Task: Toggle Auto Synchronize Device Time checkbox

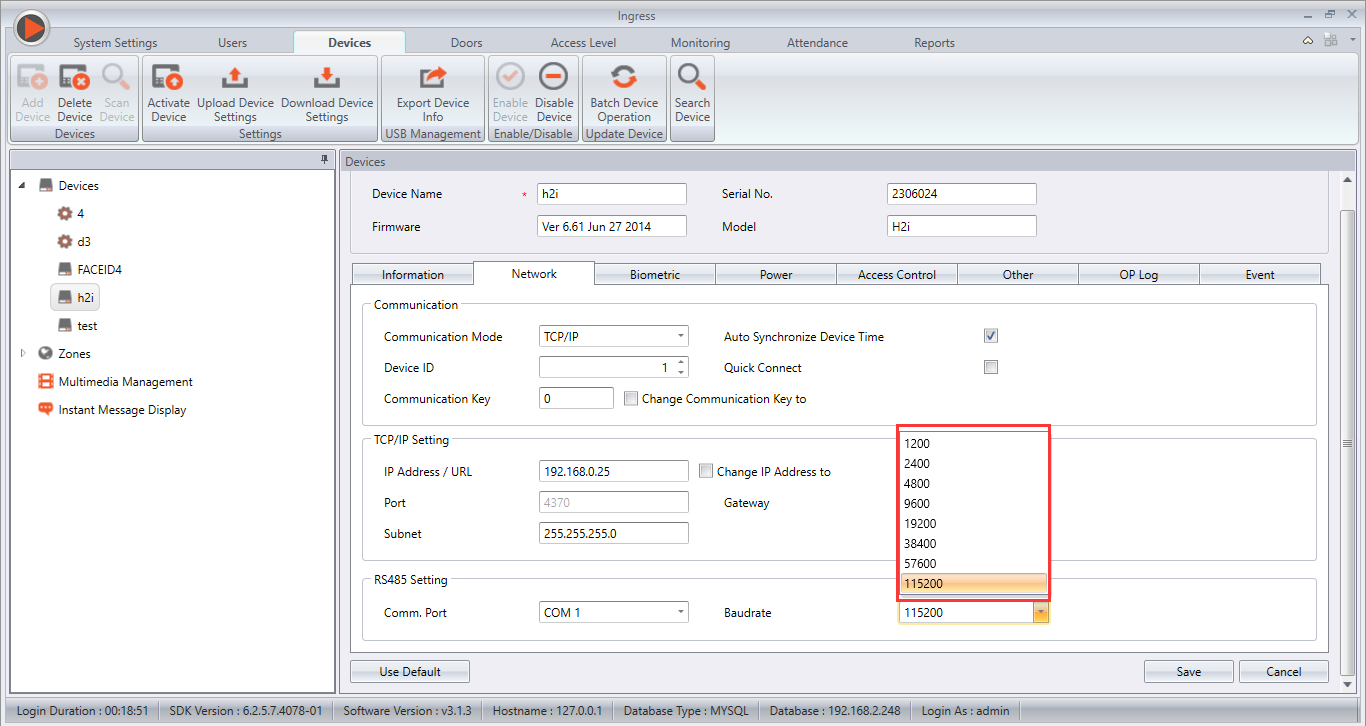Action: 991,336
